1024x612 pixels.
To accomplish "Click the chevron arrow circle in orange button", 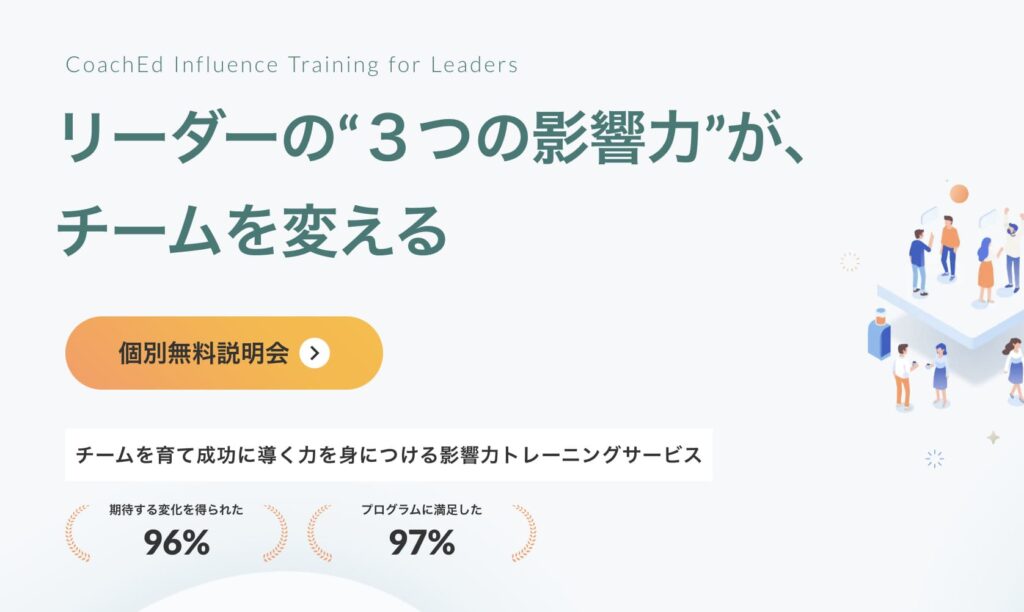I will click(x=314, y=353).
